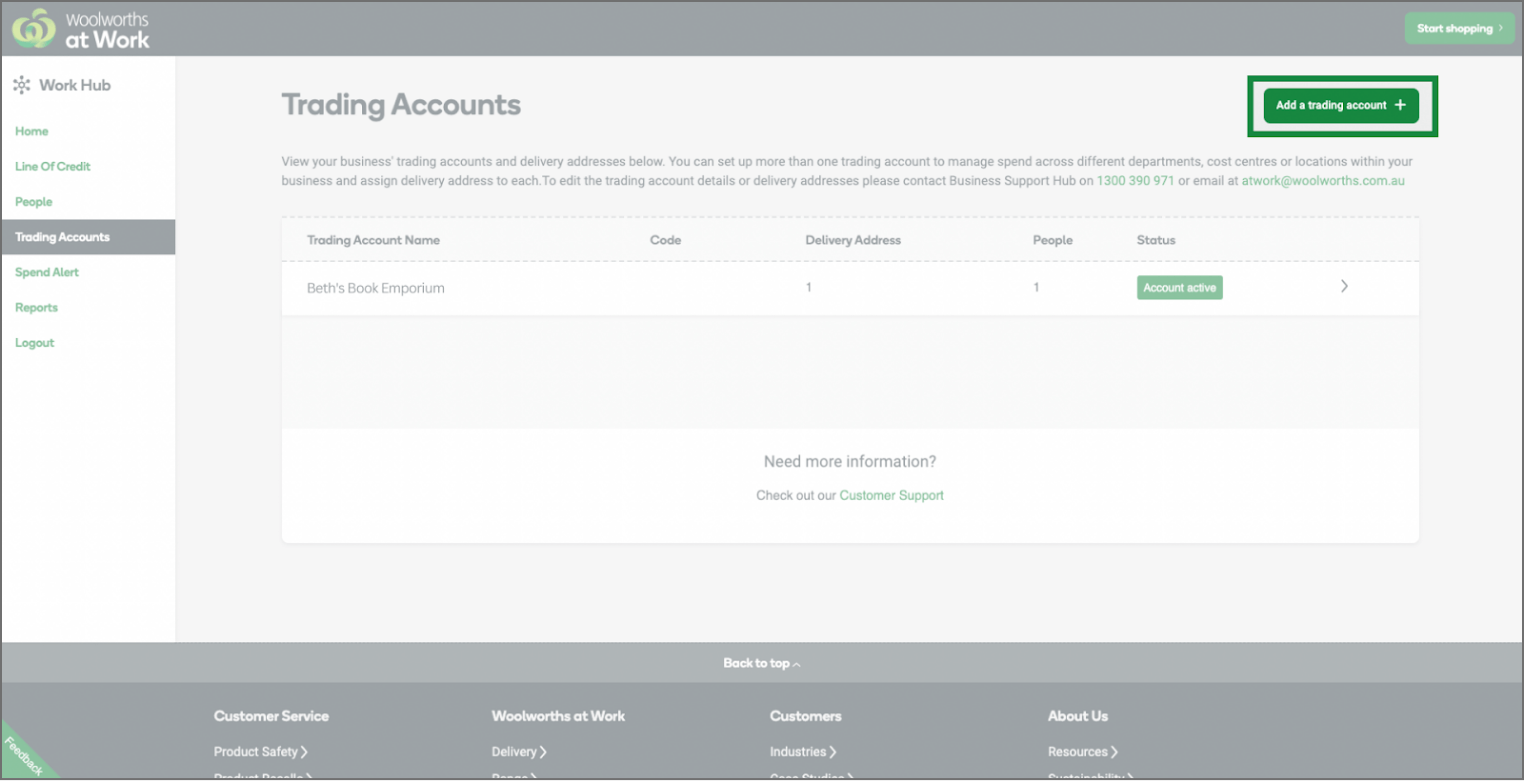Click the chevron next to Product Safety
The width and height of the screenshot is (1524, 781).
coord(307,751)
